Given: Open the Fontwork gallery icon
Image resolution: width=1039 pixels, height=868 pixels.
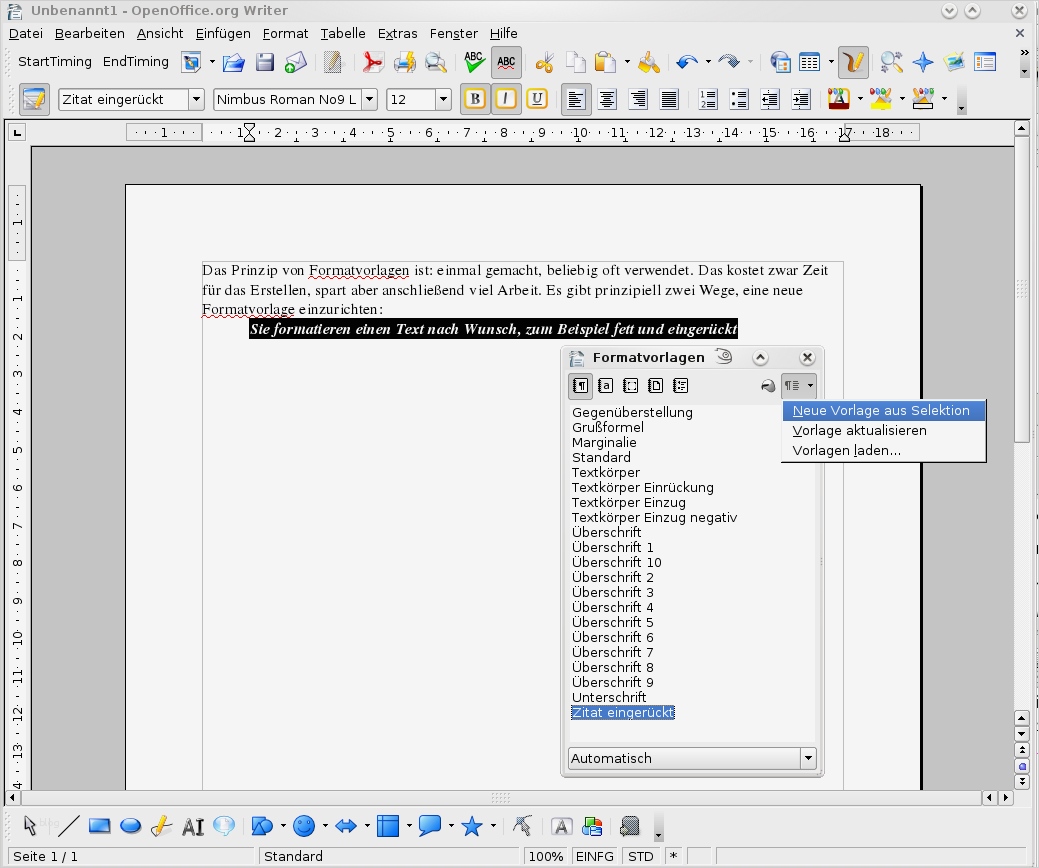Looking at the screenshot, I should [x=562, y=826].
